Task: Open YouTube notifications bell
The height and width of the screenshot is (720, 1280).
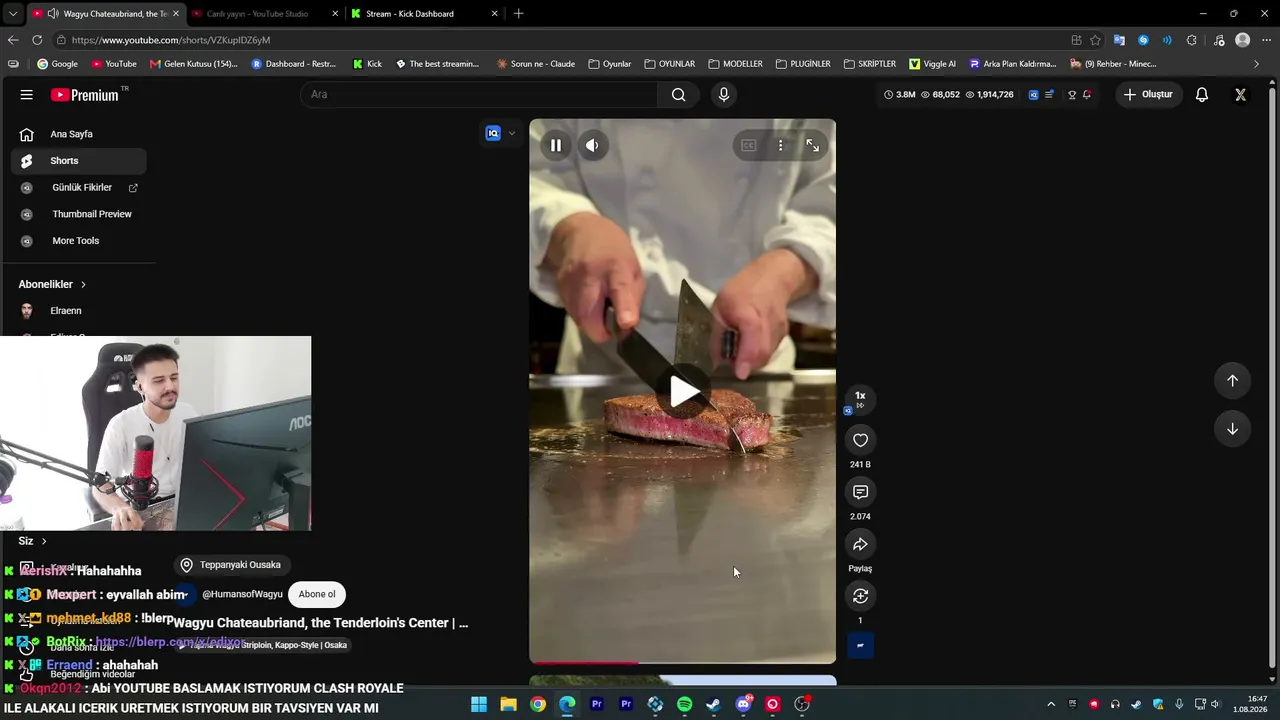Action: [1202, 94]
